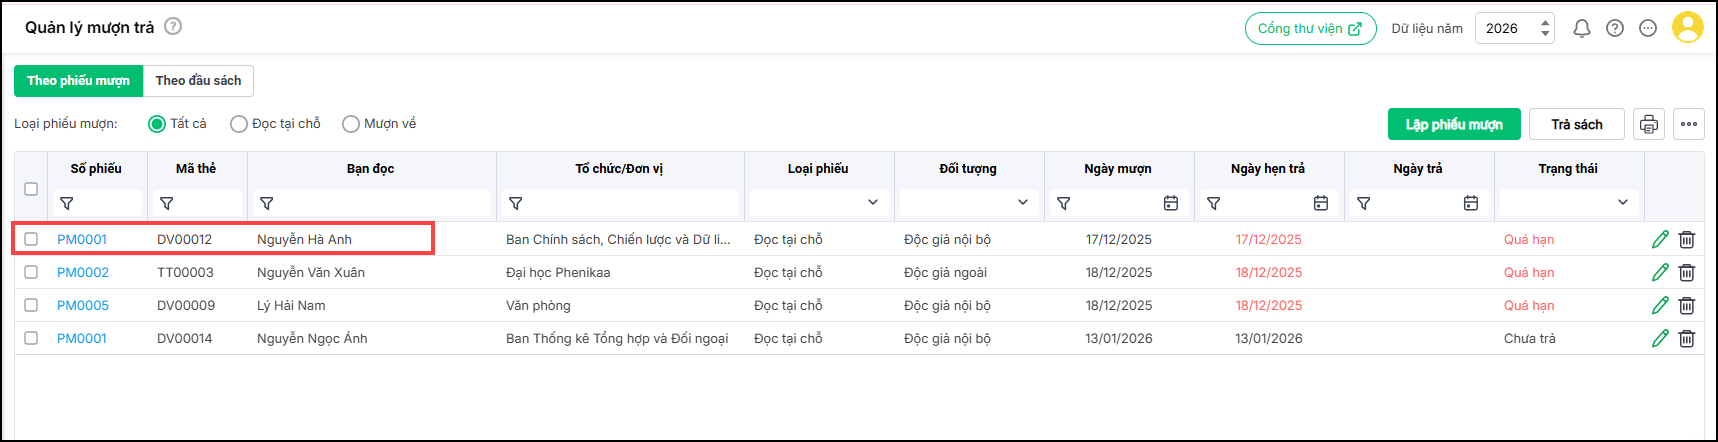This screenshot has width=1718, height=442.
Task: Open the Cổng thư viện link
Action: click(x=1310, y=29)
